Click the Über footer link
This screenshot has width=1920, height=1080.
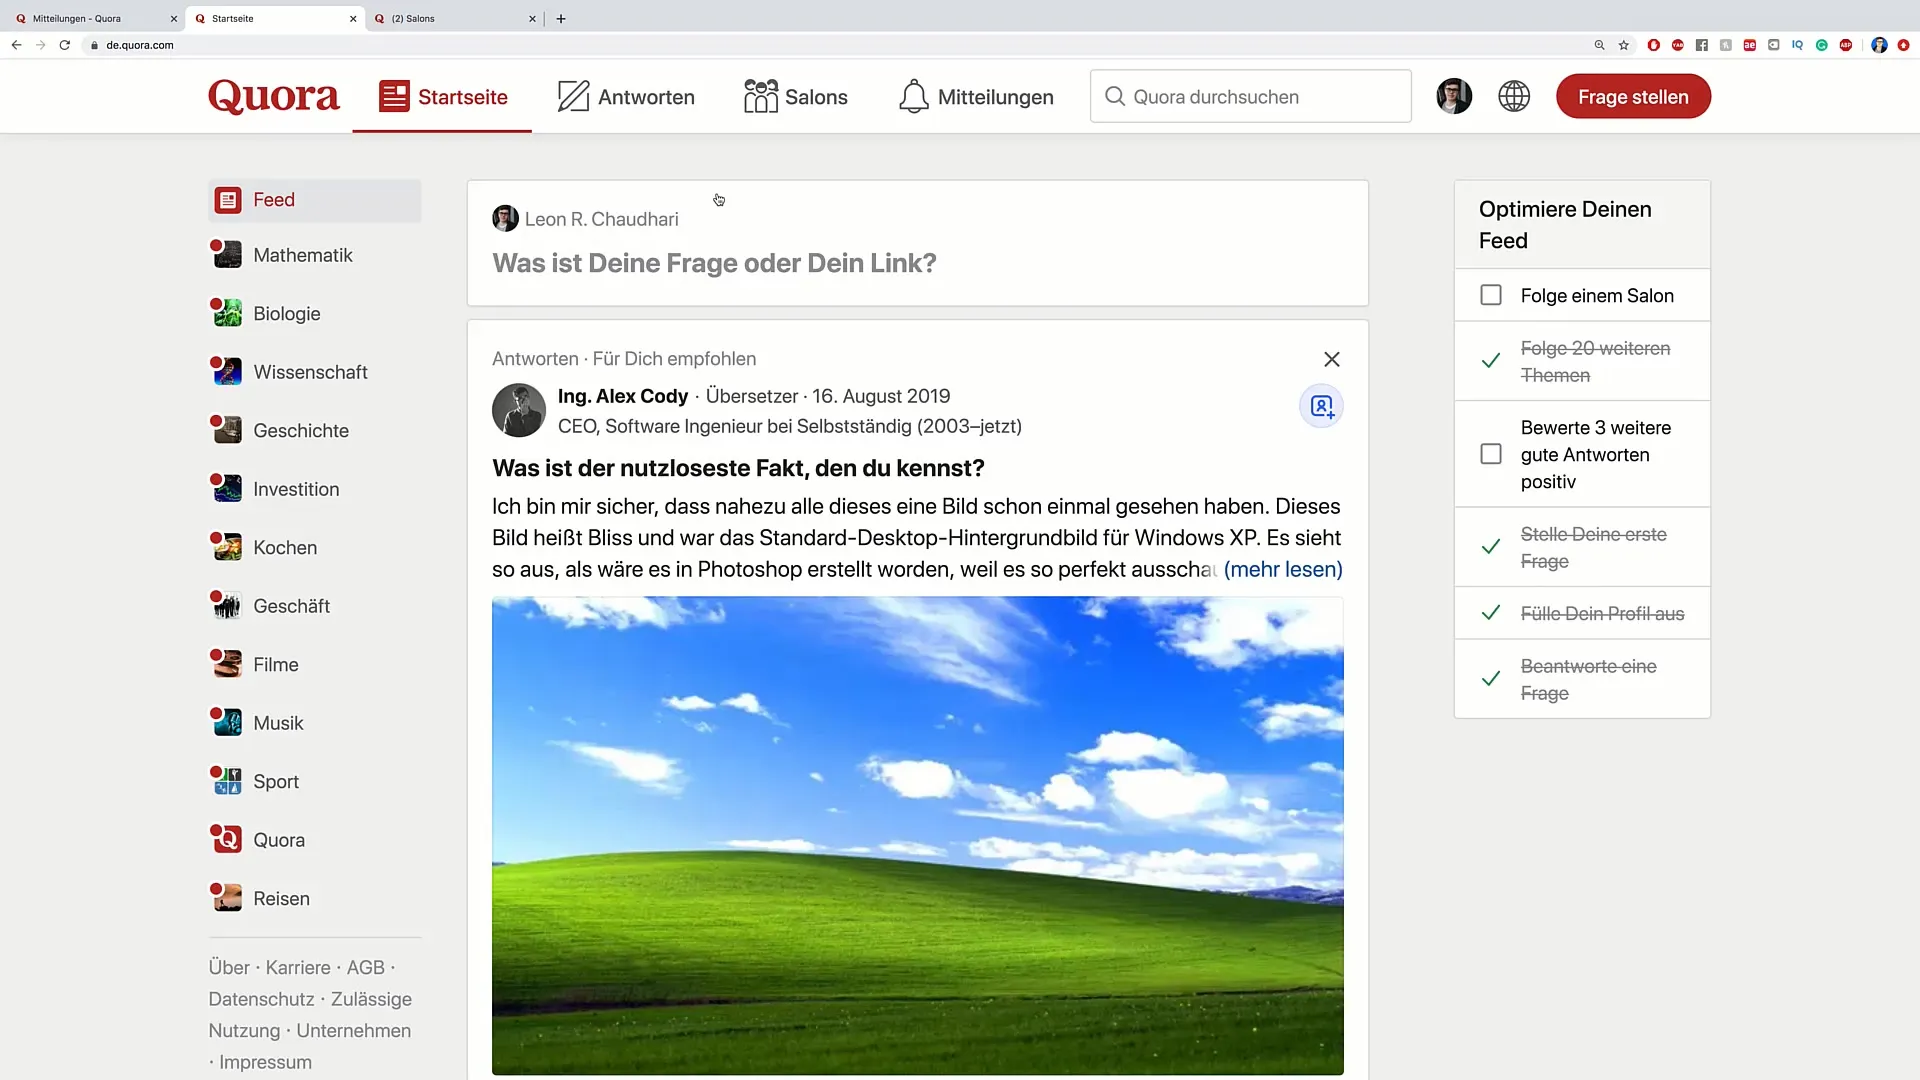[229, 968]
